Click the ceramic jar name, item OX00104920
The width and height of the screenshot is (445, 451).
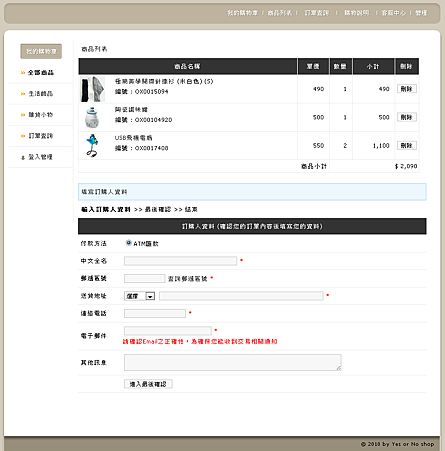click(x=131, y=110)
